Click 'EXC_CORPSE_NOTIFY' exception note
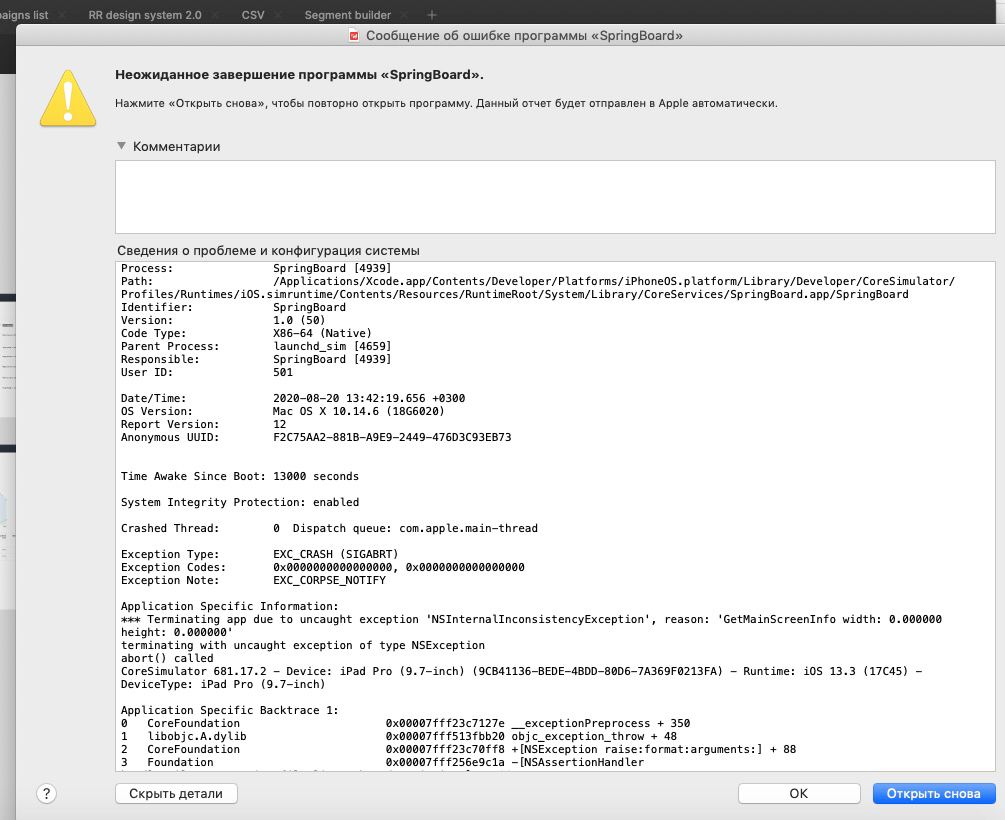The image size is (1005, 820). 329,580
